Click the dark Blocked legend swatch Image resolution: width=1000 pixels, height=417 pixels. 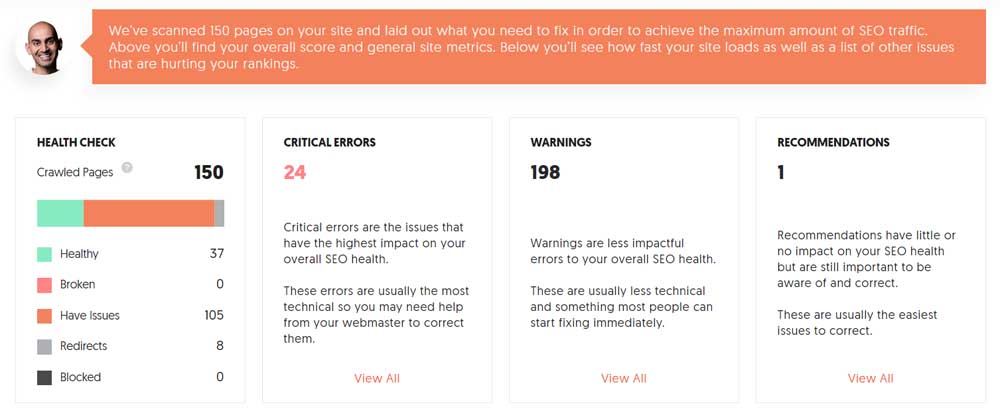point(44,377)
